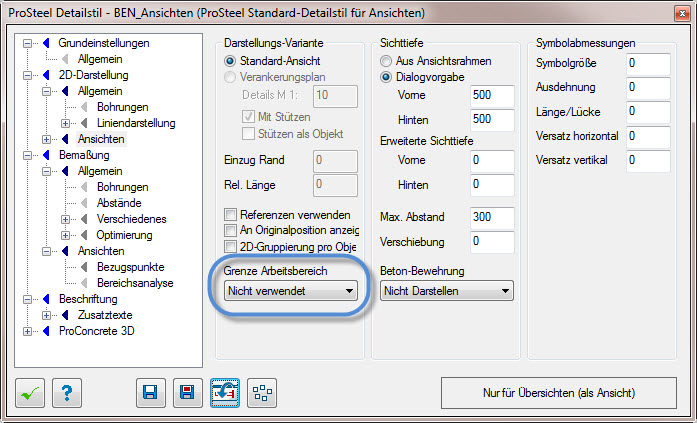The width and height of the screenshot is (697, 423).
Task: Select Verschiedenes tree item
Action: [x=132, y=219]
